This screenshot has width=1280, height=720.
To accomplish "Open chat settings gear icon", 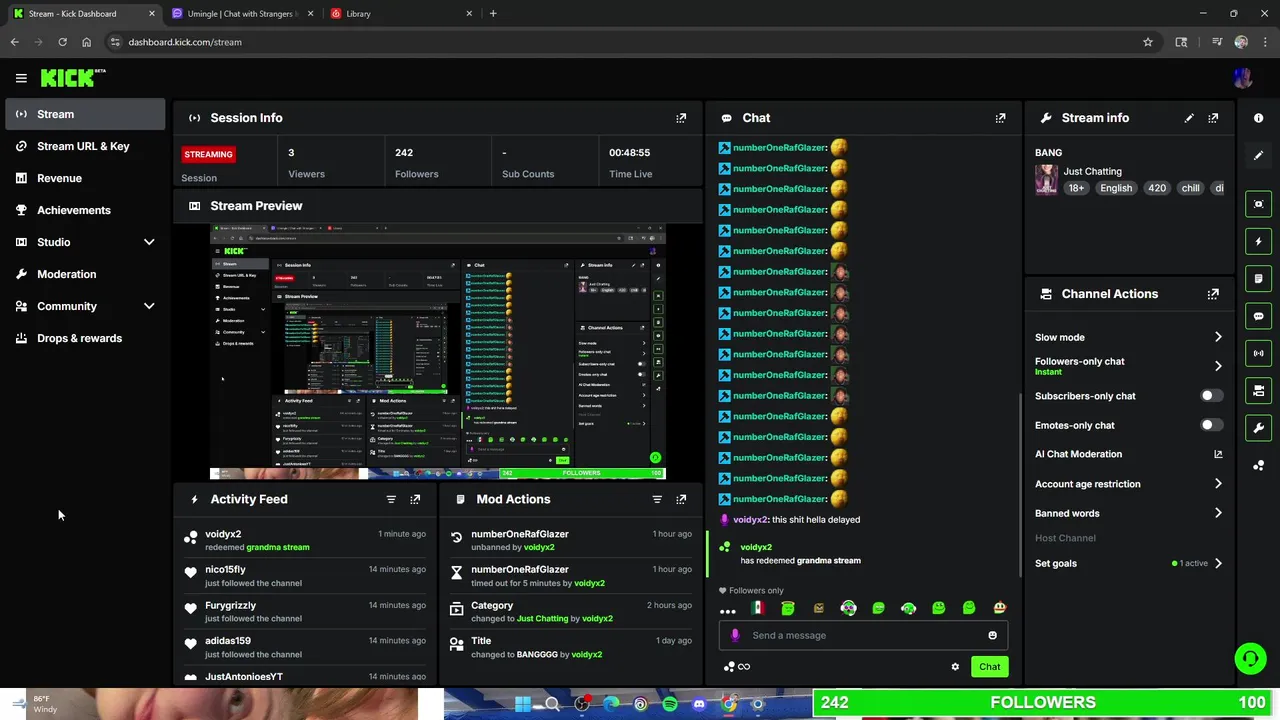I will (x=955, y=667).
